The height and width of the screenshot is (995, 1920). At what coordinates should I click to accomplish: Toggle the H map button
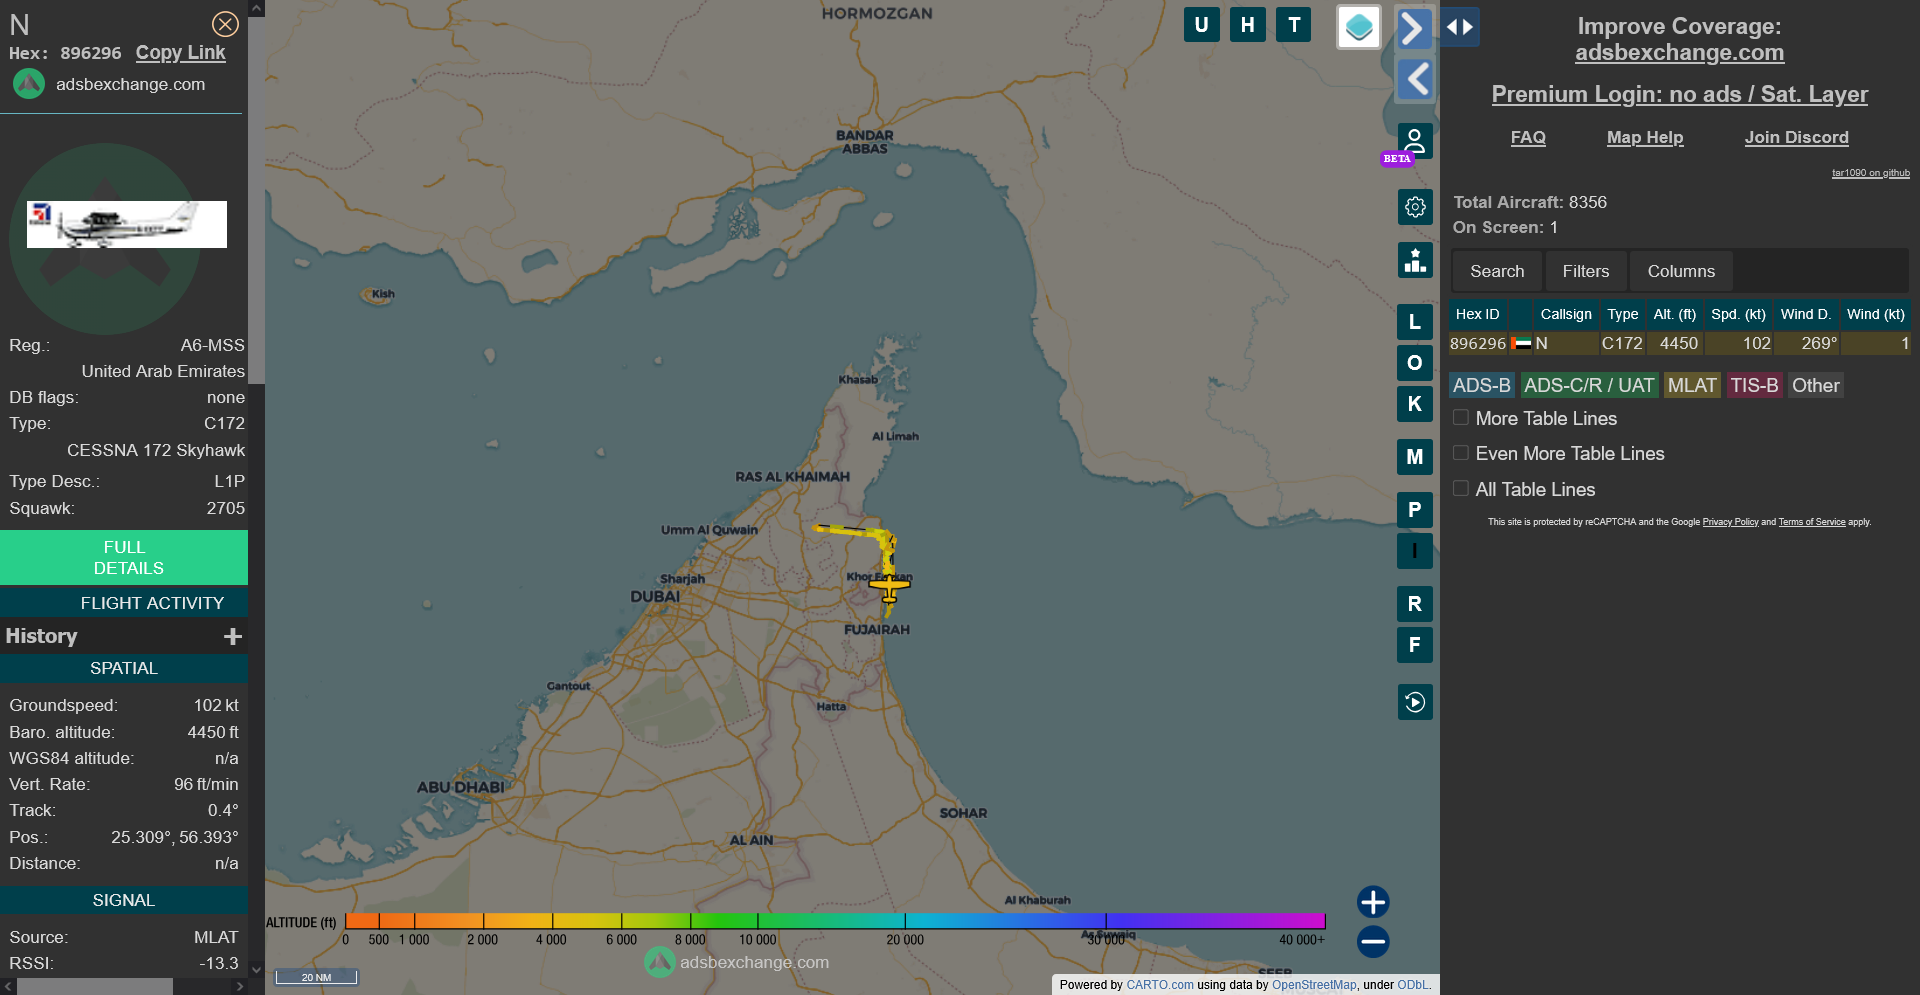tap(1247, 25)
